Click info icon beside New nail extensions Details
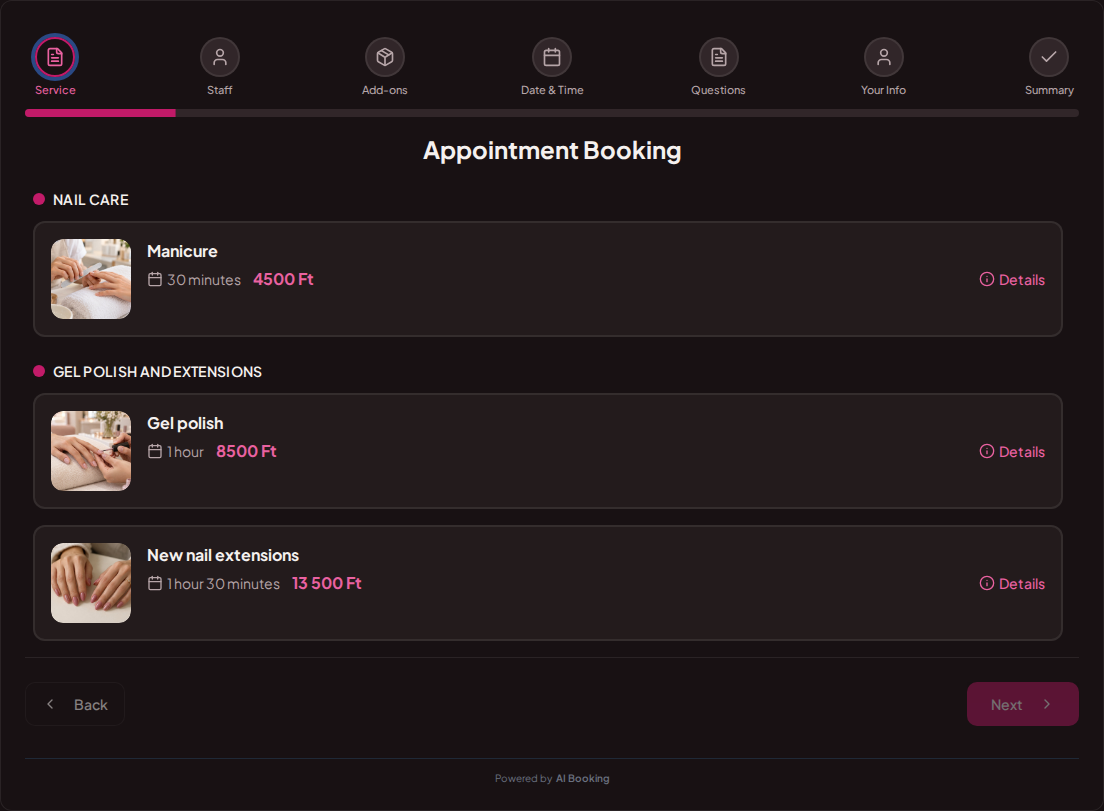This screenshot has height=811, width=1104. point(986,583)
